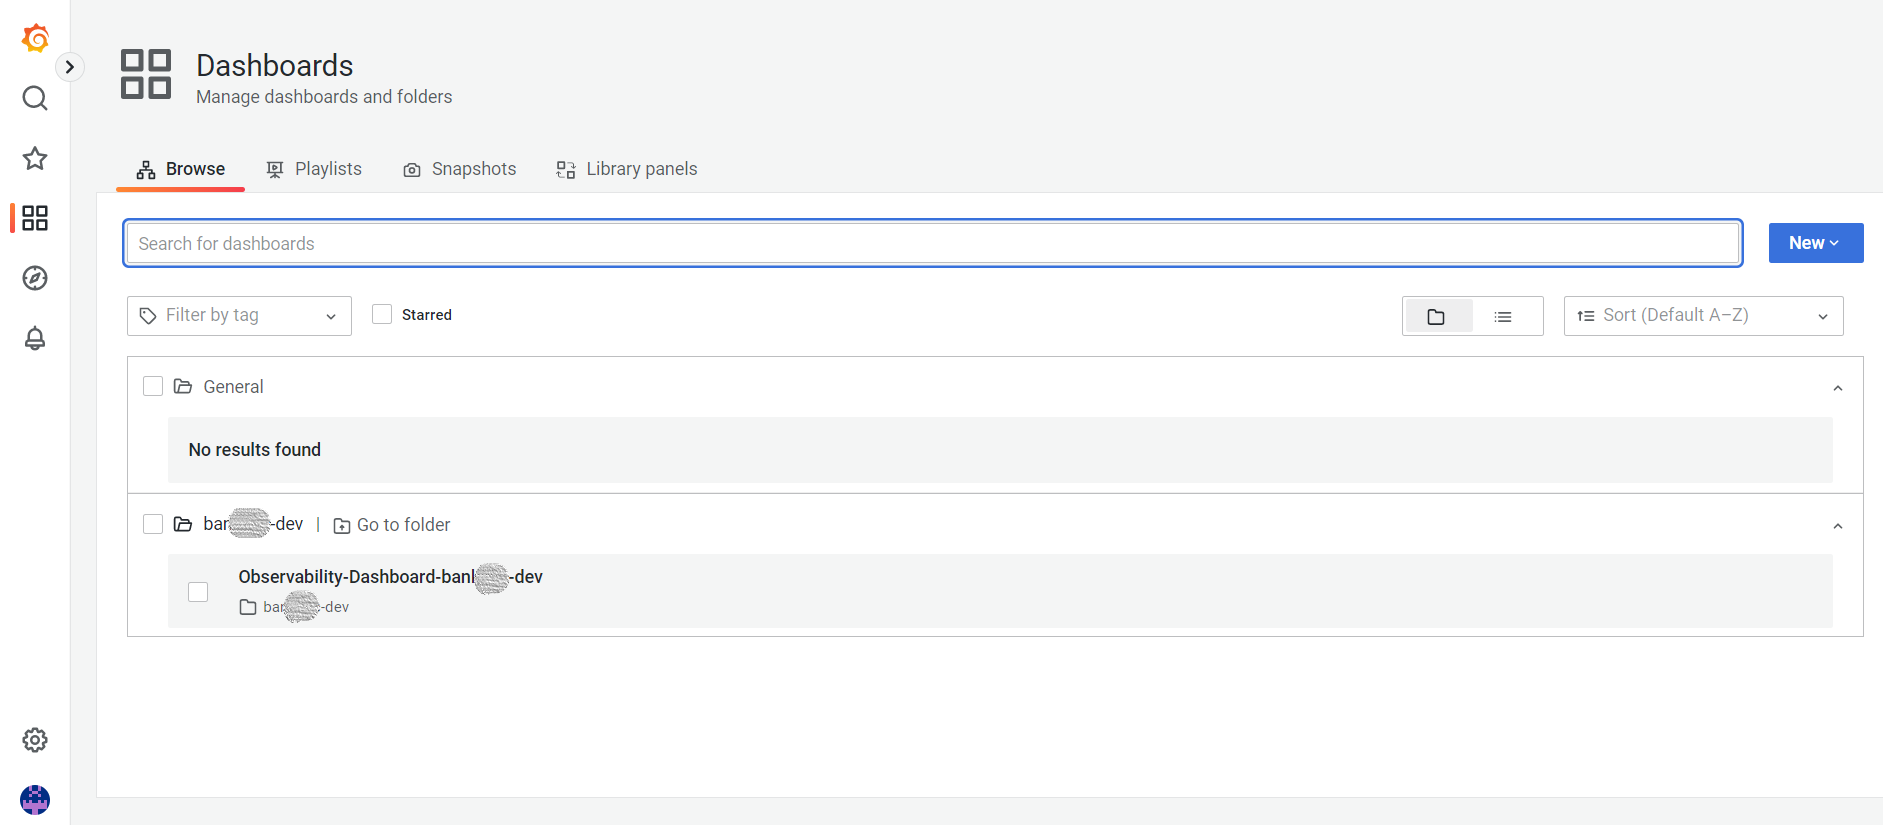
Task: Open Alerting bell icon in sidebar
Action: point(35,338)
